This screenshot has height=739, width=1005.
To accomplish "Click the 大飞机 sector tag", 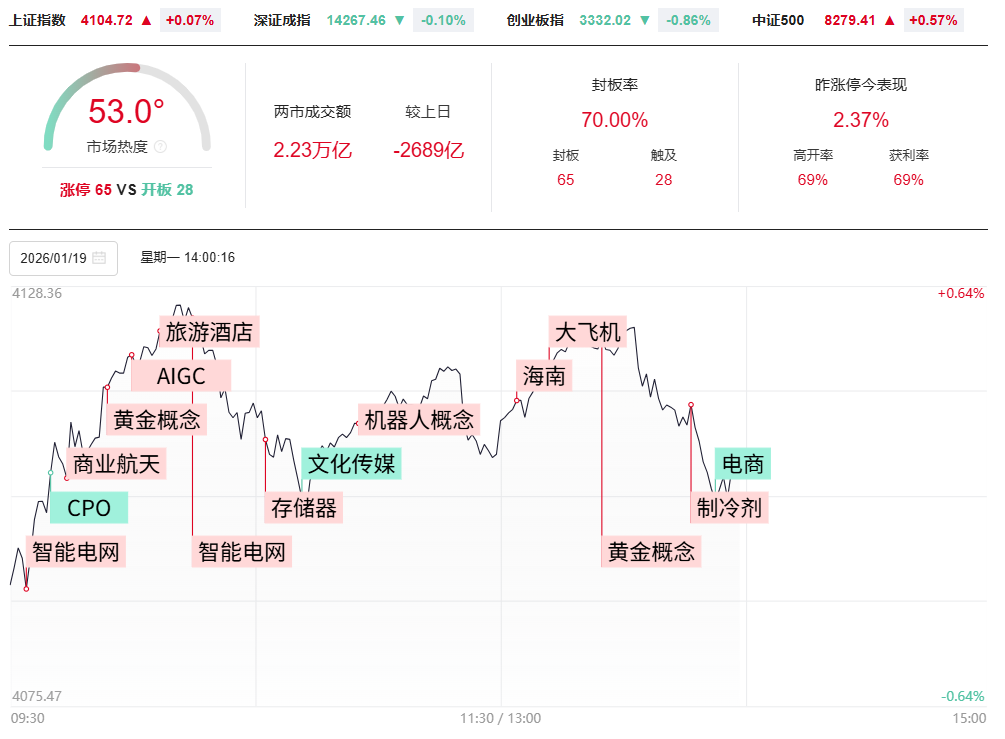I will click(588, 332).
